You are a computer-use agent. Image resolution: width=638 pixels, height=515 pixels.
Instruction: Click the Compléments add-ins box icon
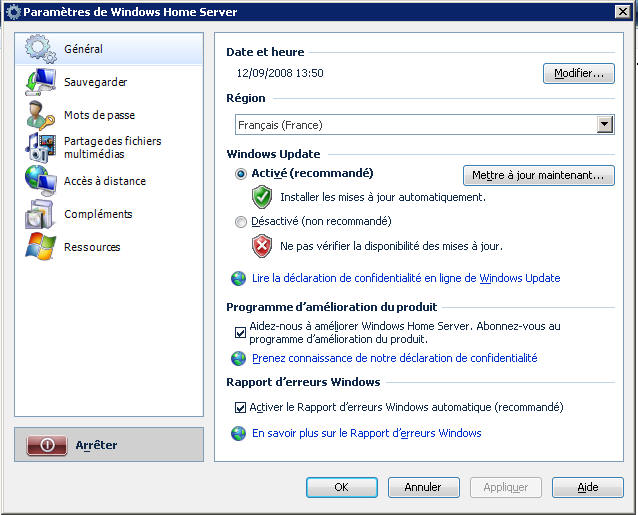[x=40, y=214]
